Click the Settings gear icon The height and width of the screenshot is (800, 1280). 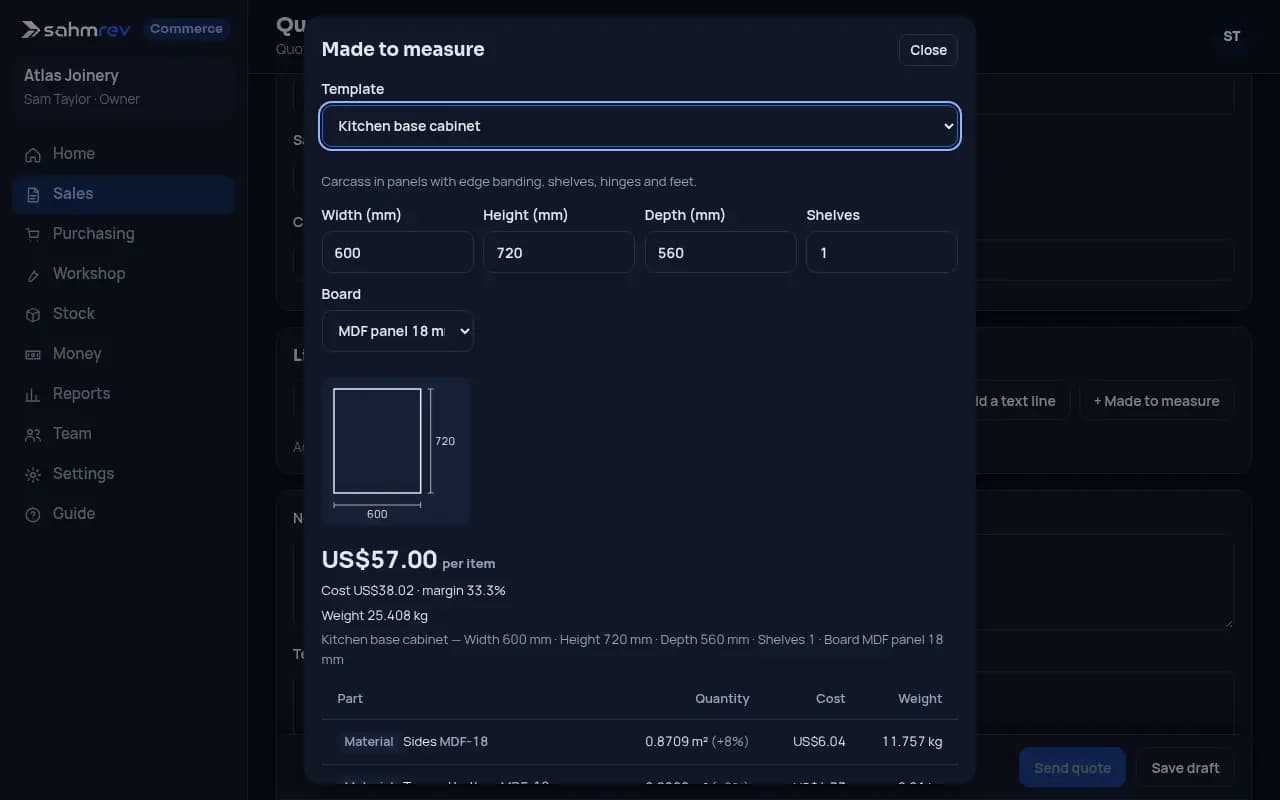pyautogui.click(x=33, y=474)
